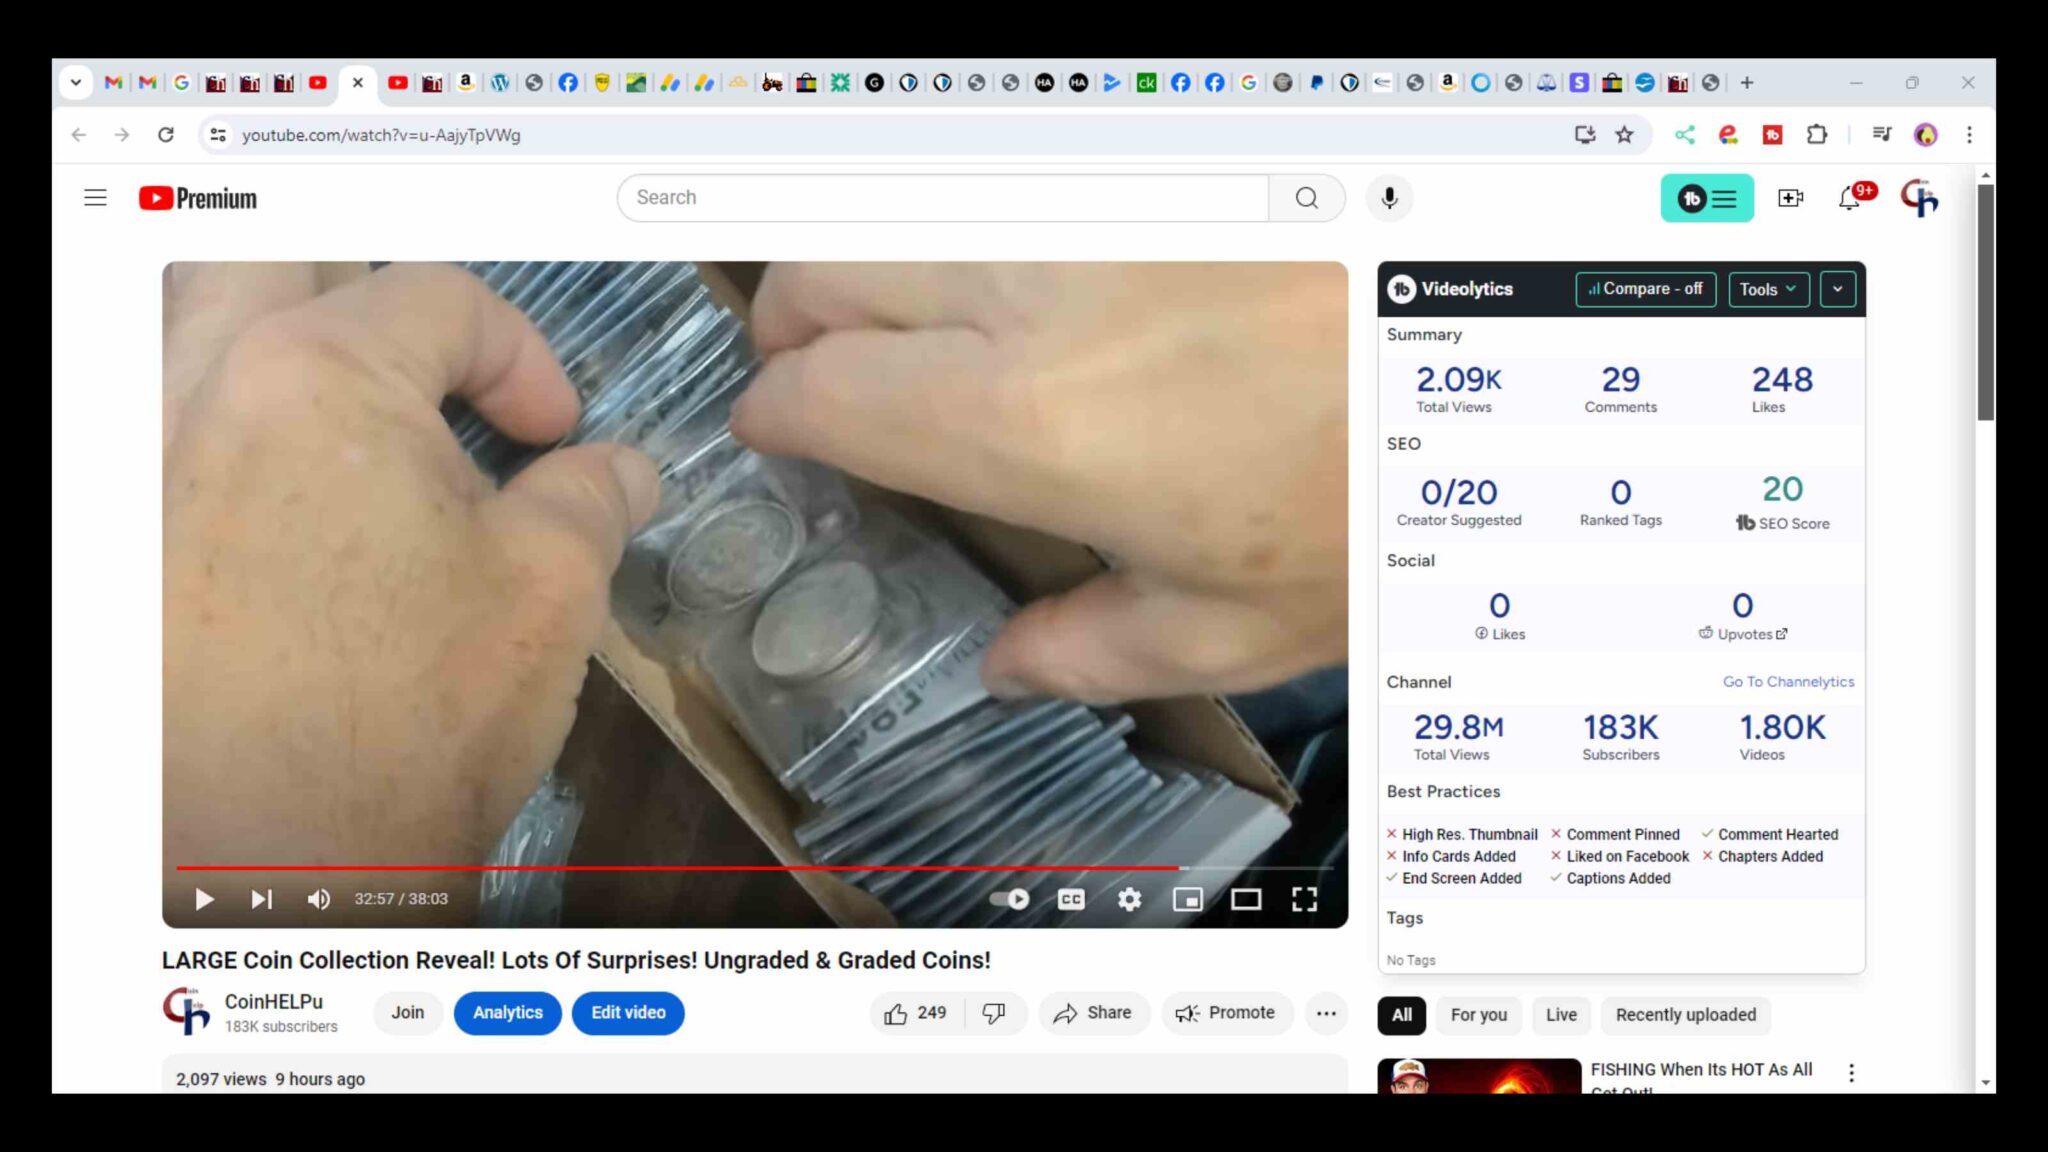The height and width of the screenshot is (1152, 2048).
Task: Enter full screen mode
Action: tap(1304, 899)
